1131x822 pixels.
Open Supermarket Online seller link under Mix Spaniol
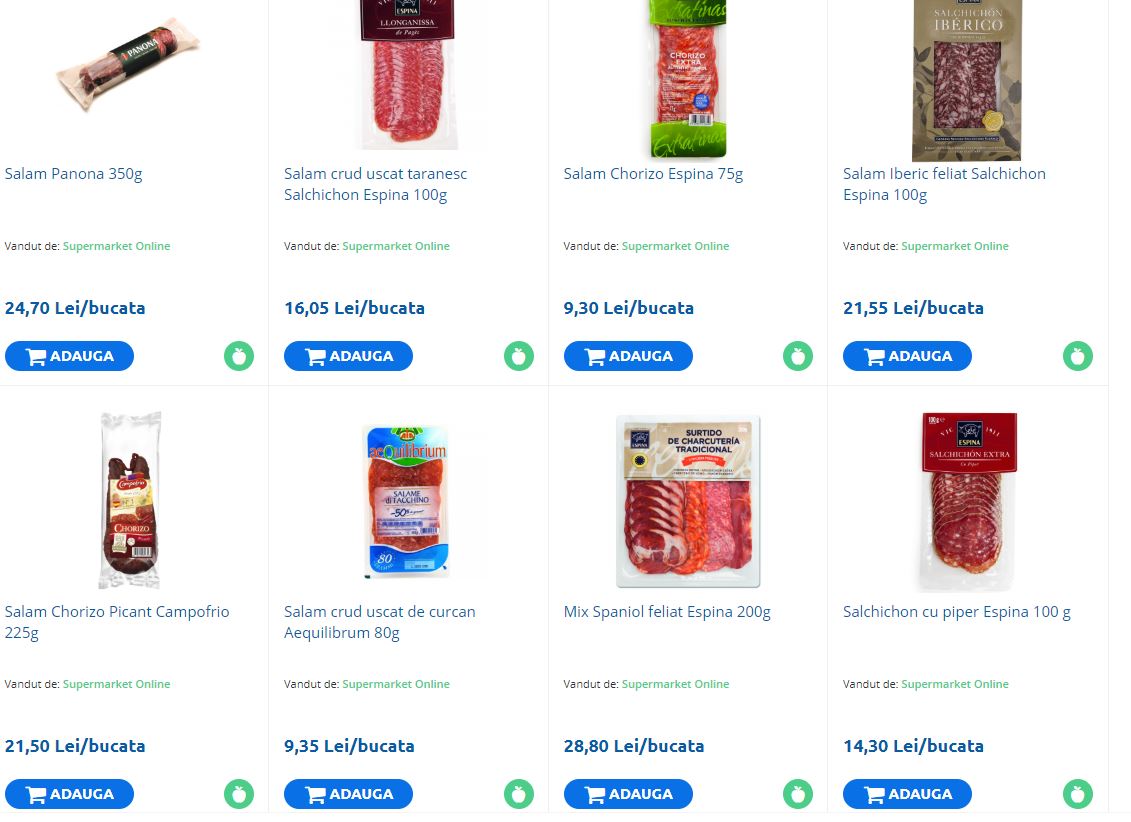coord(675,684)
